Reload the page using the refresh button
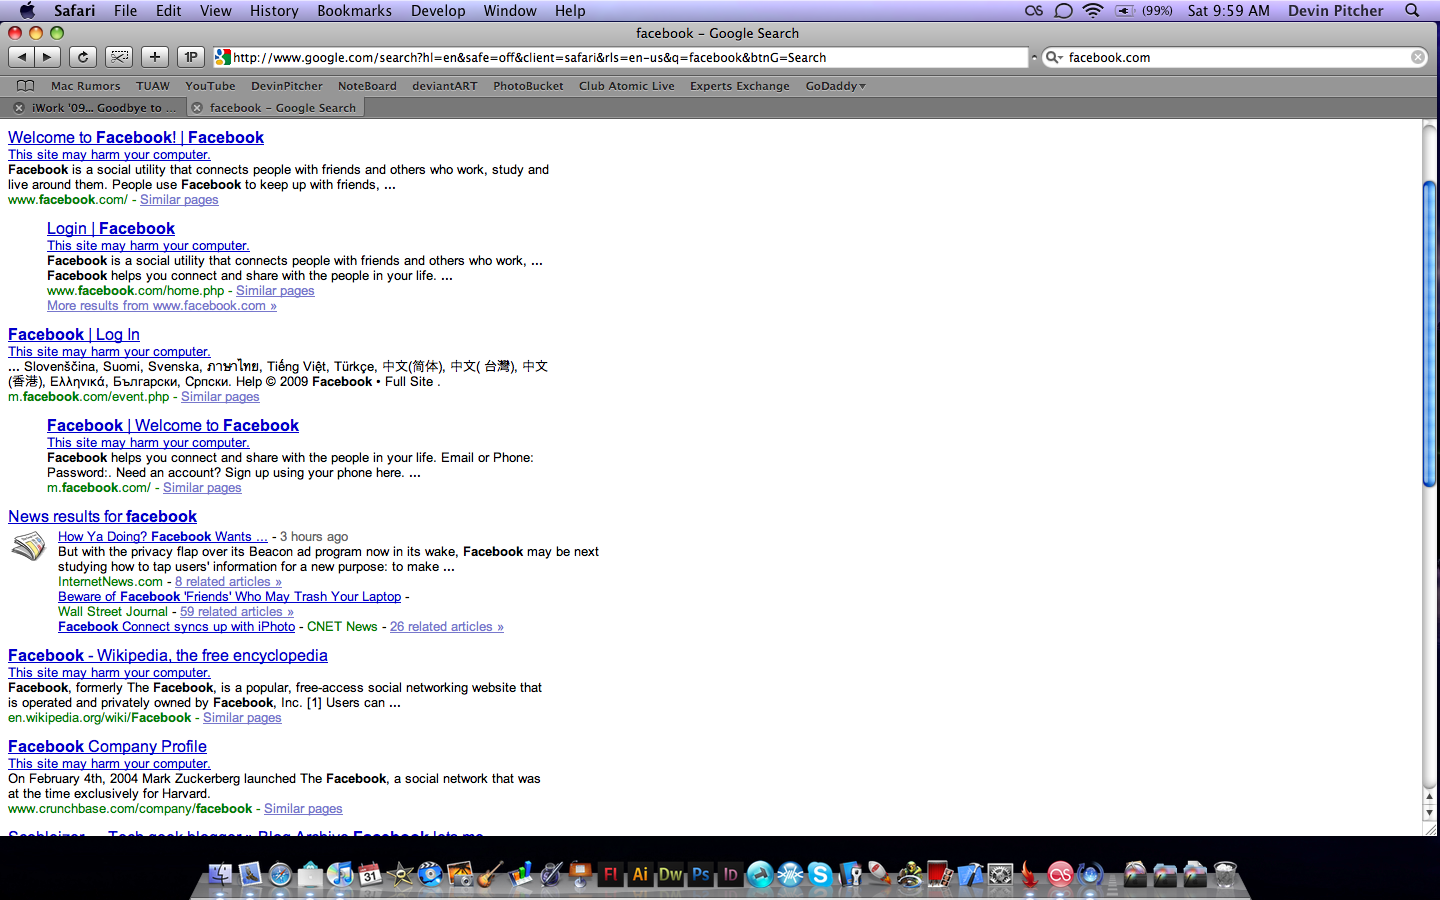The height and width of the screenshot is (900, 1440). click(83, 57)
